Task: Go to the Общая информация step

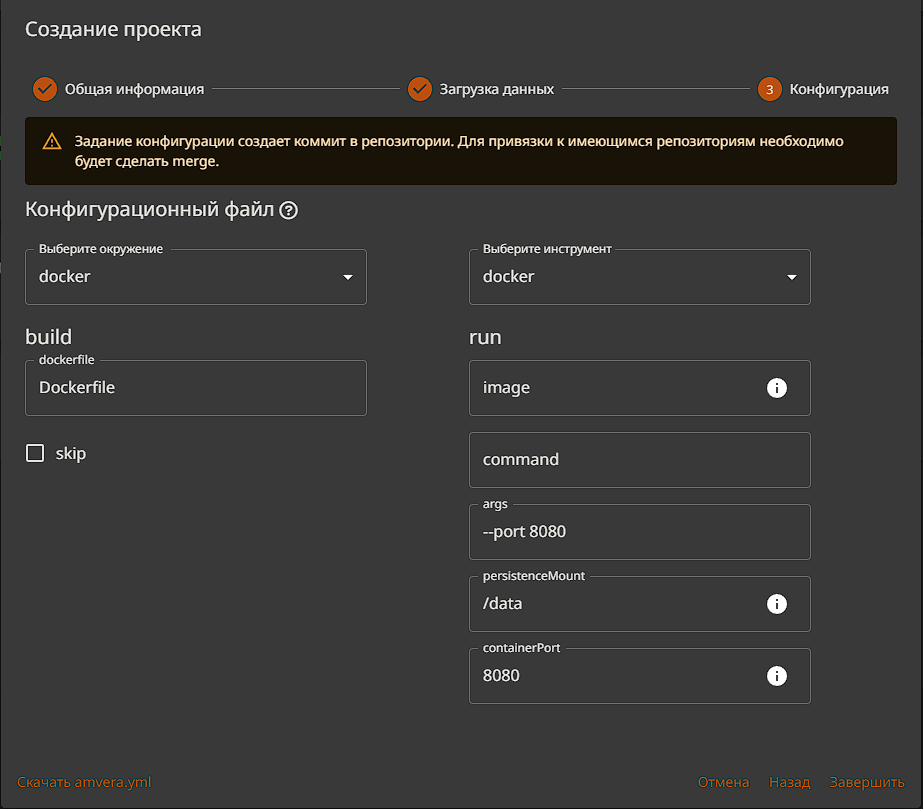Action: pos(134,89)
